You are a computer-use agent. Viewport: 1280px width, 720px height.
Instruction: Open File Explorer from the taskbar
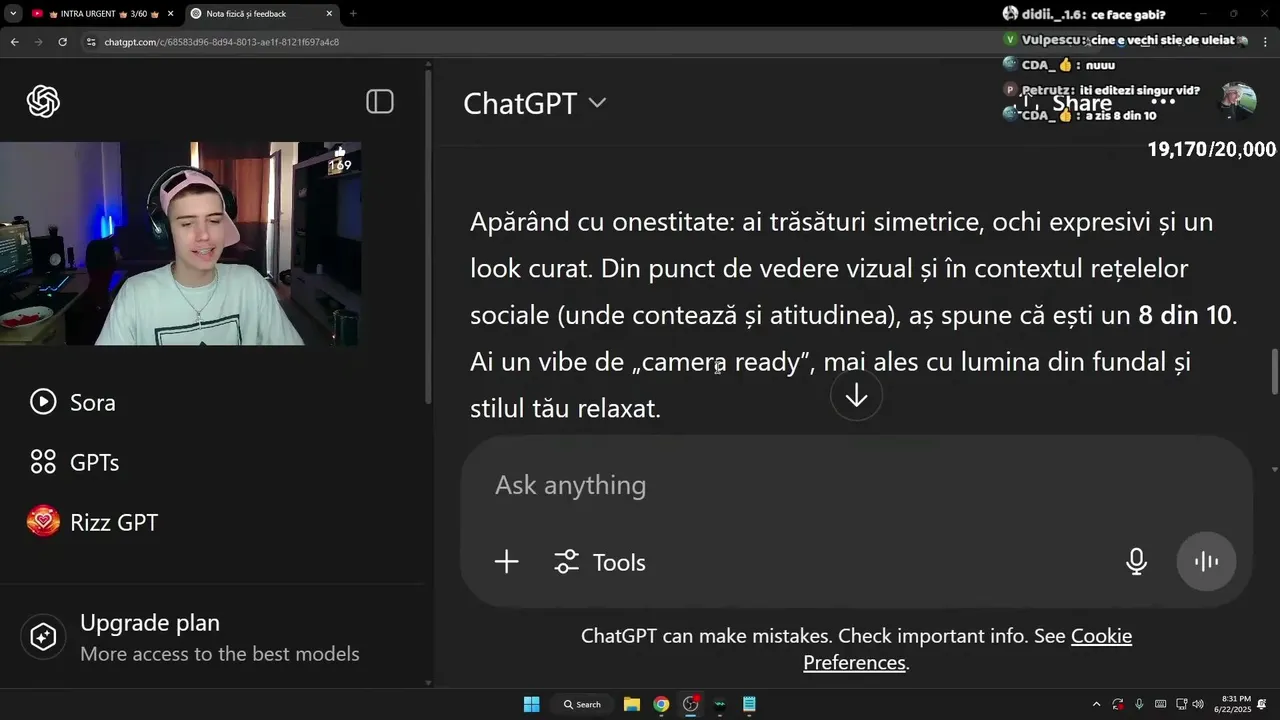pyautogui.click(x=632, y=704)
